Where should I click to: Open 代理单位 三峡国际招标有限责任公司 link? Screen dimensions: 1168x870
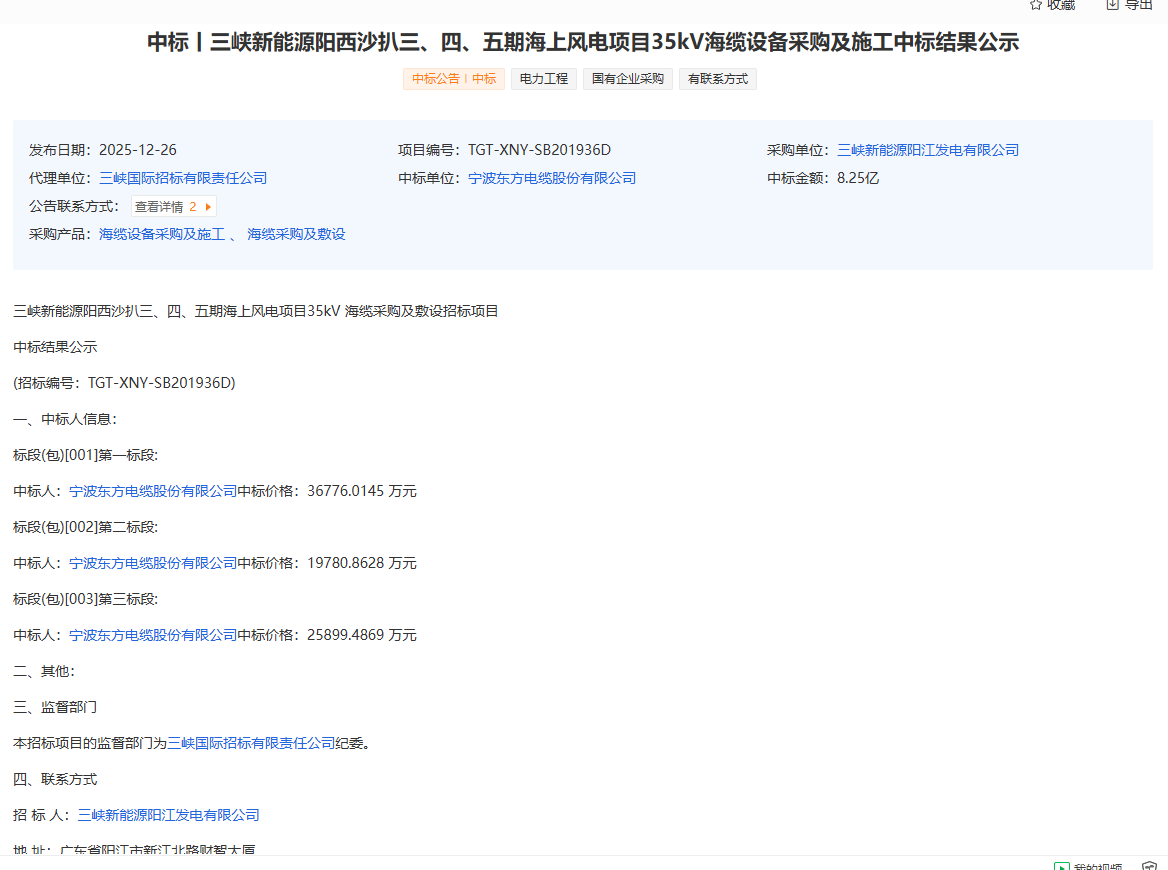coord(182,178)
